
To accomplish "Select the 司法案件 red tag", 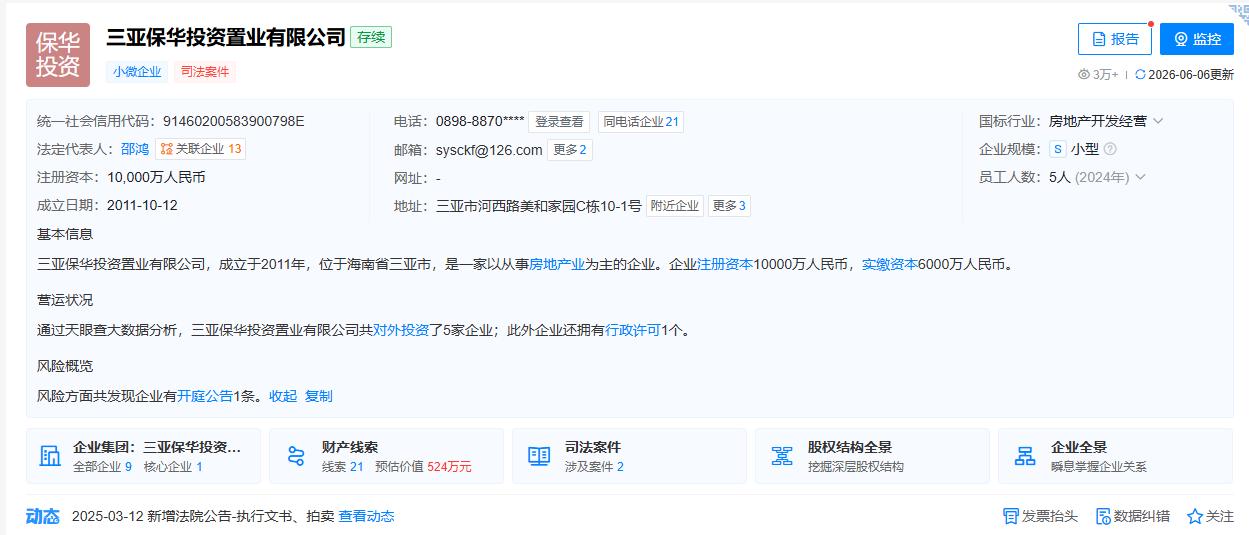I will click(x=205, y=72).
